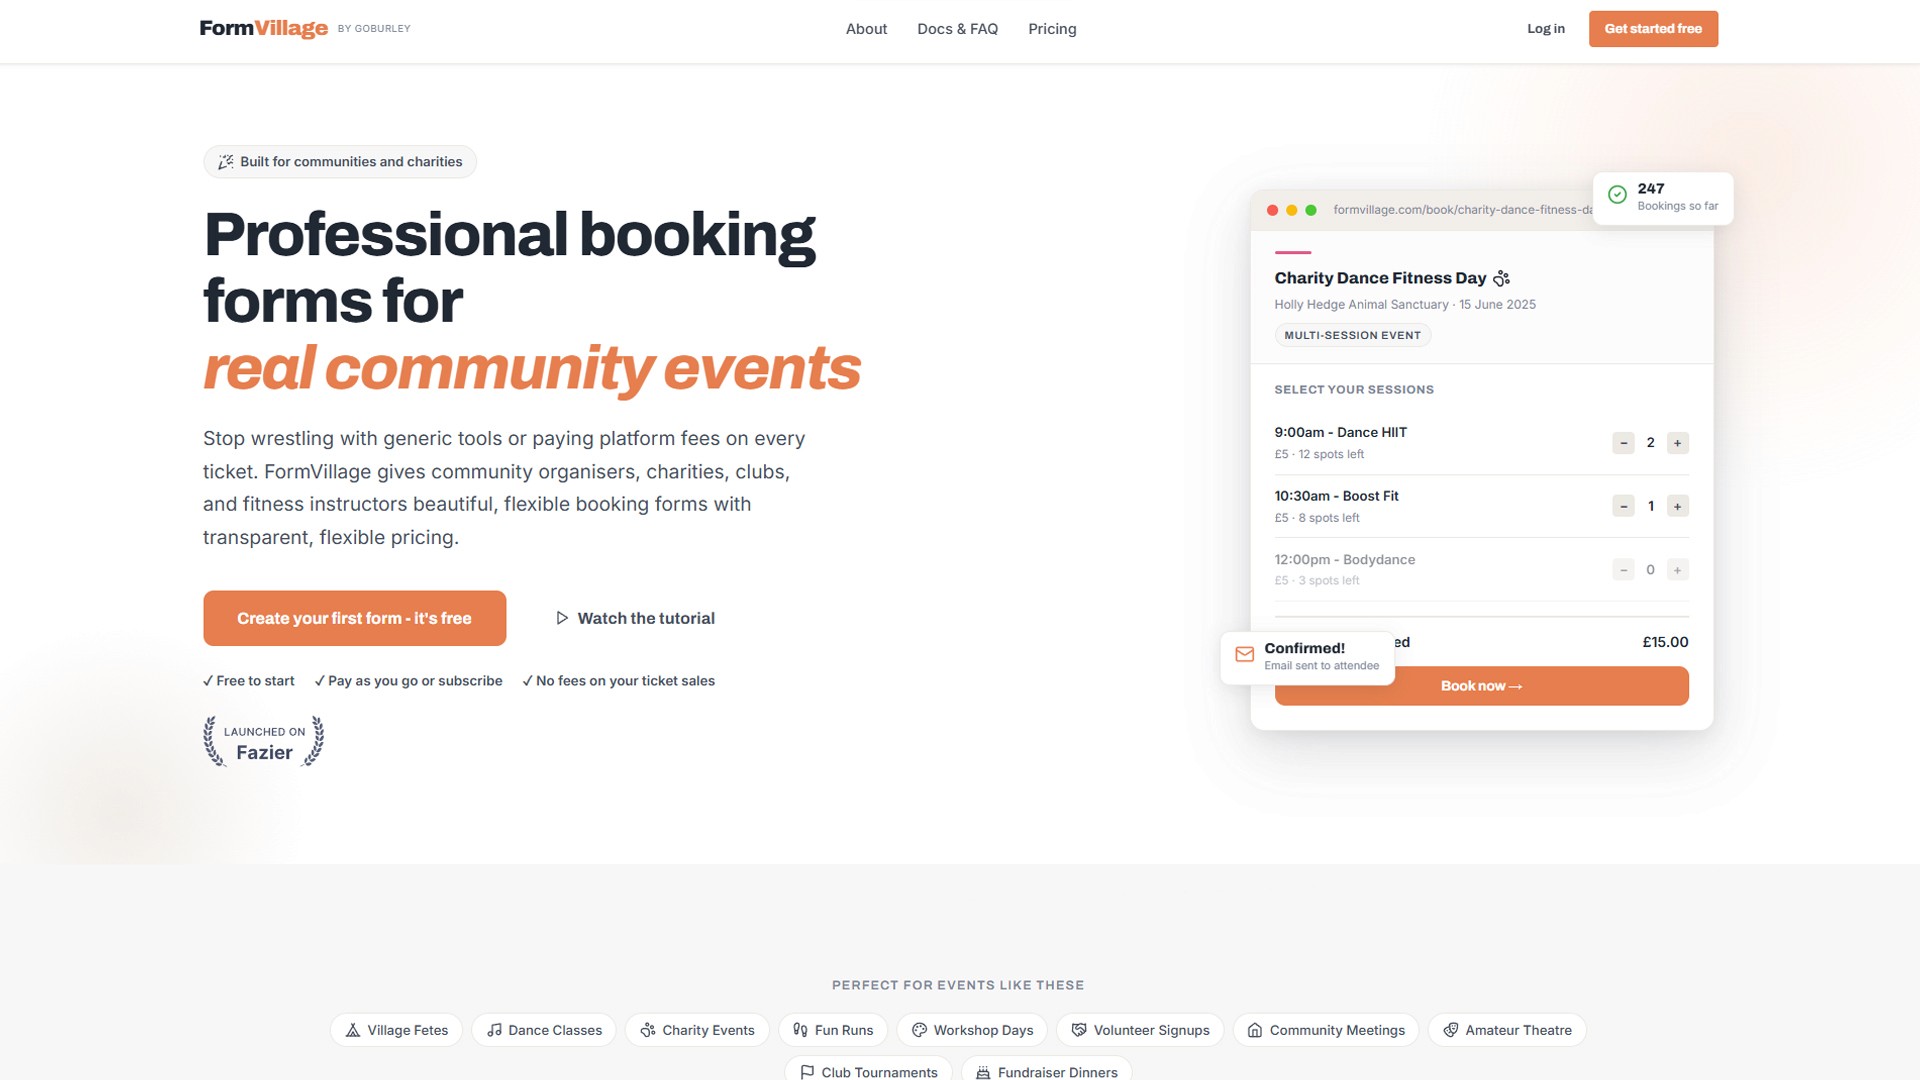This screenshot has width=1920, height=1080.
Task: Select the Dance Classes chip
Action: 543,1030
